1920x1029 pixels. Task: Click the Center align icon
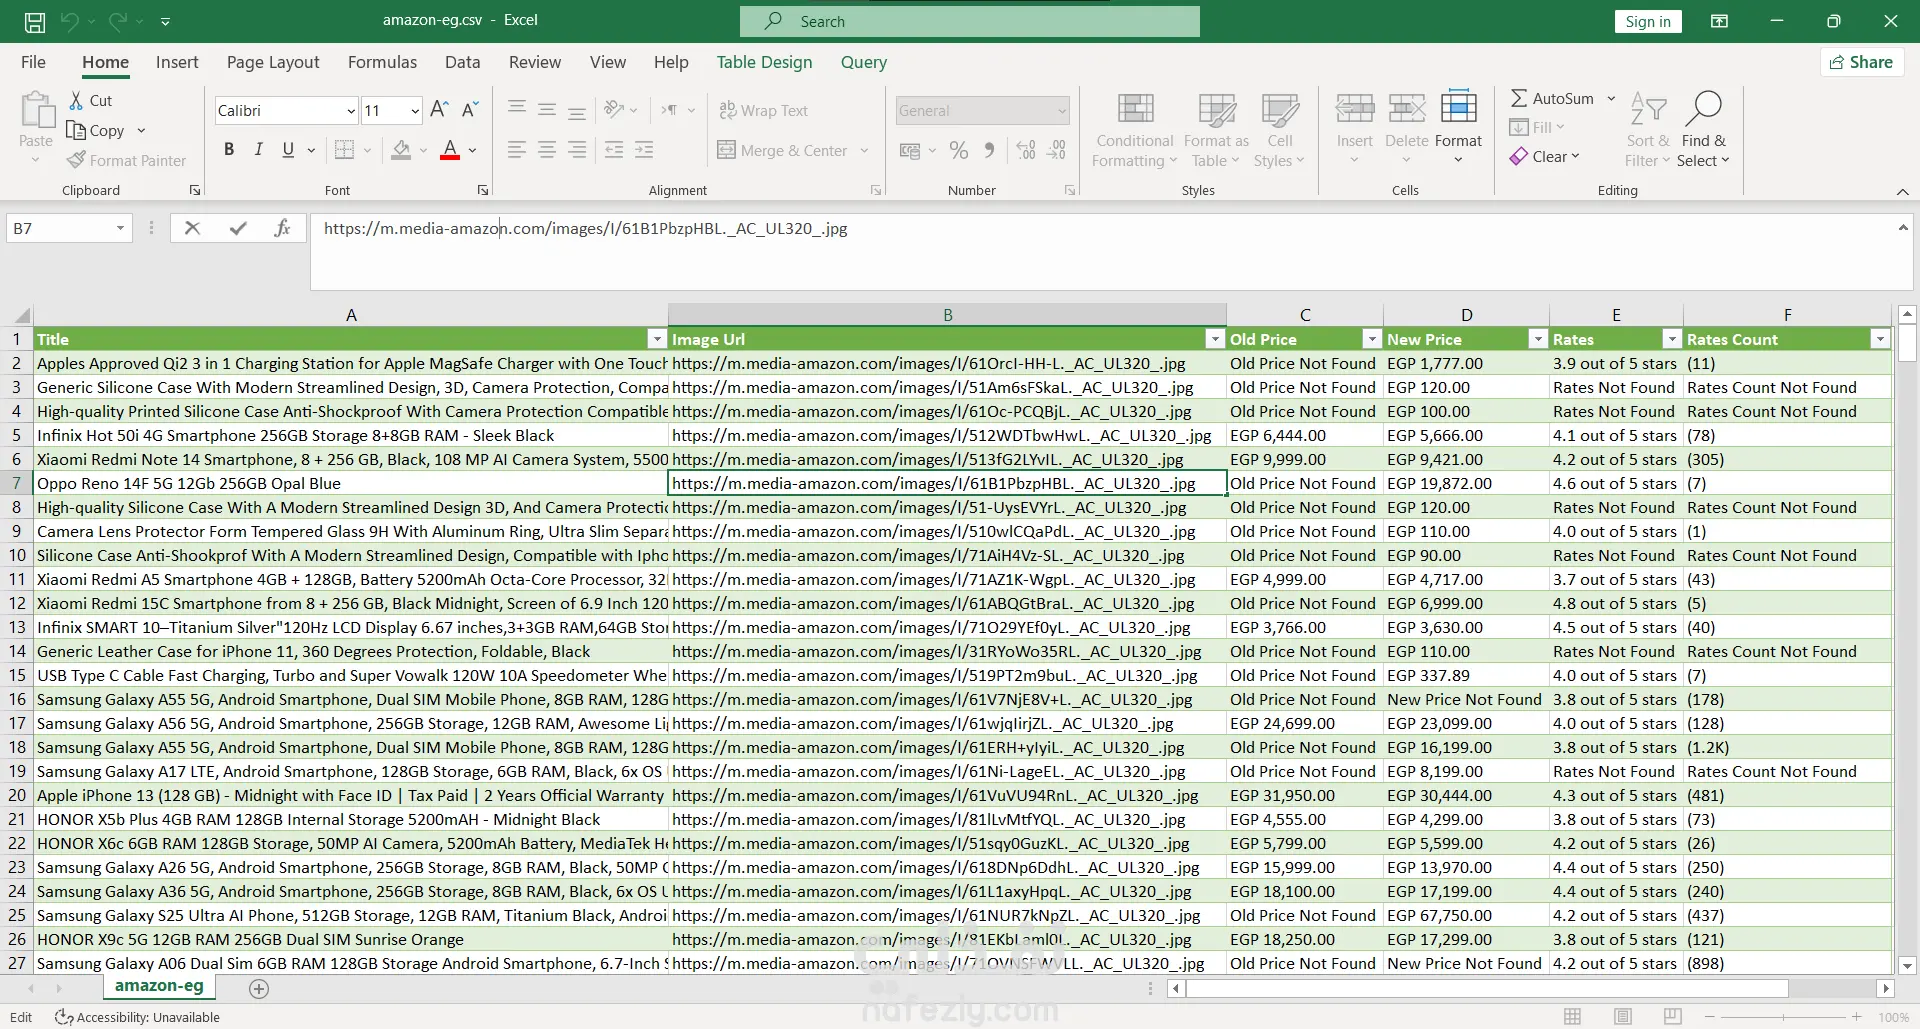click(x=547, y=150)
